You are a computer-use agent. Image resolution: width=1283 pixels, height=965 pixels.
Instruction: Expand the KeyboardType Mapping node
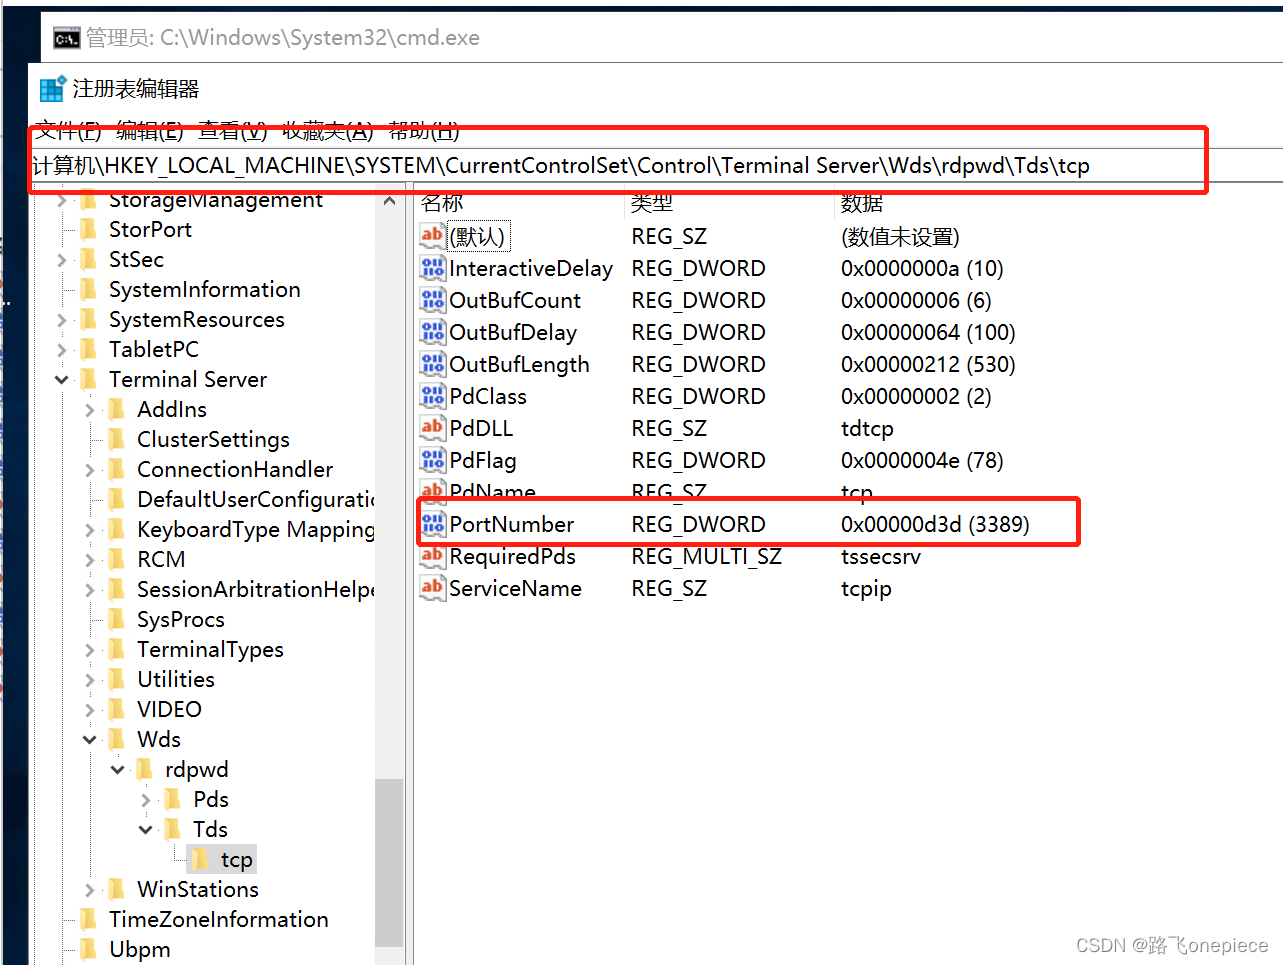90,530
